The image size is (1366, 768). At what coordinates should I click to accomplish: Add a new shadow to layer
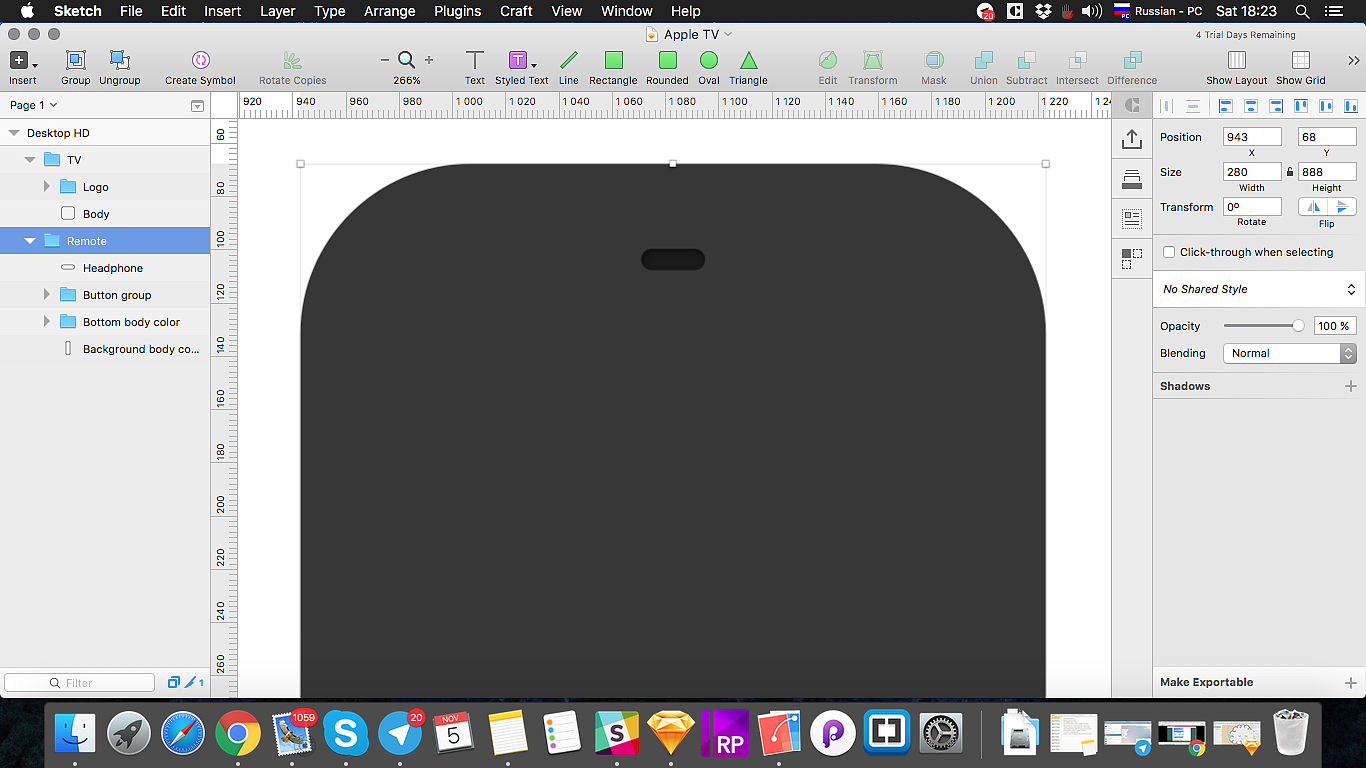point(1350,386)
